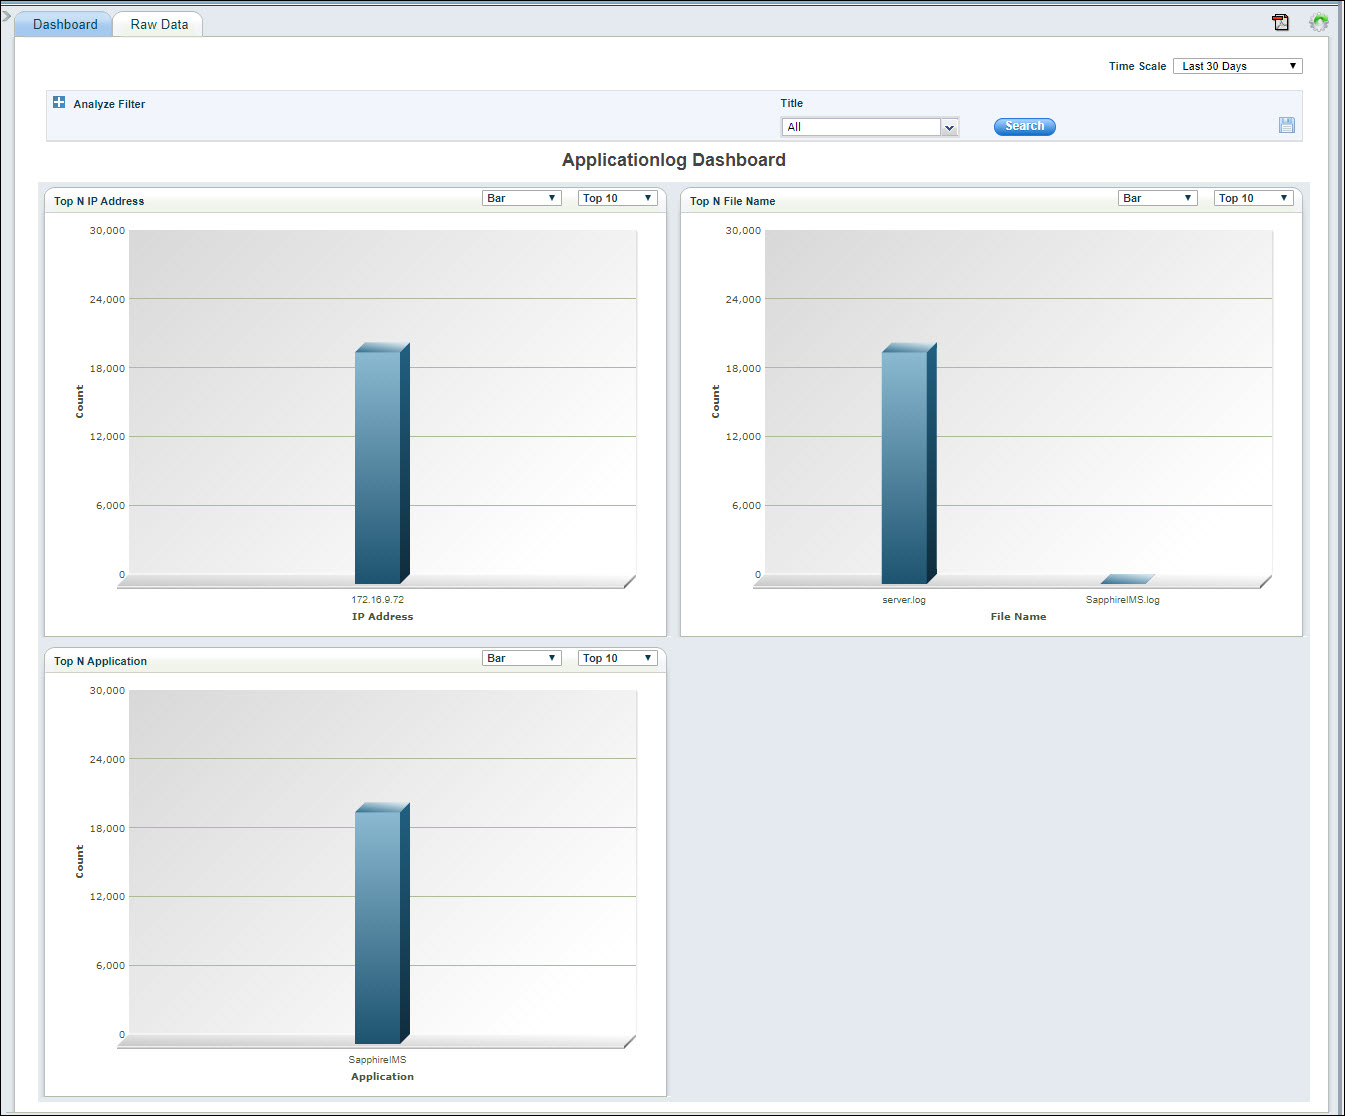1345x1116 pixels.
Task: Change chart type for Top N Application
Action: (521, 658)
